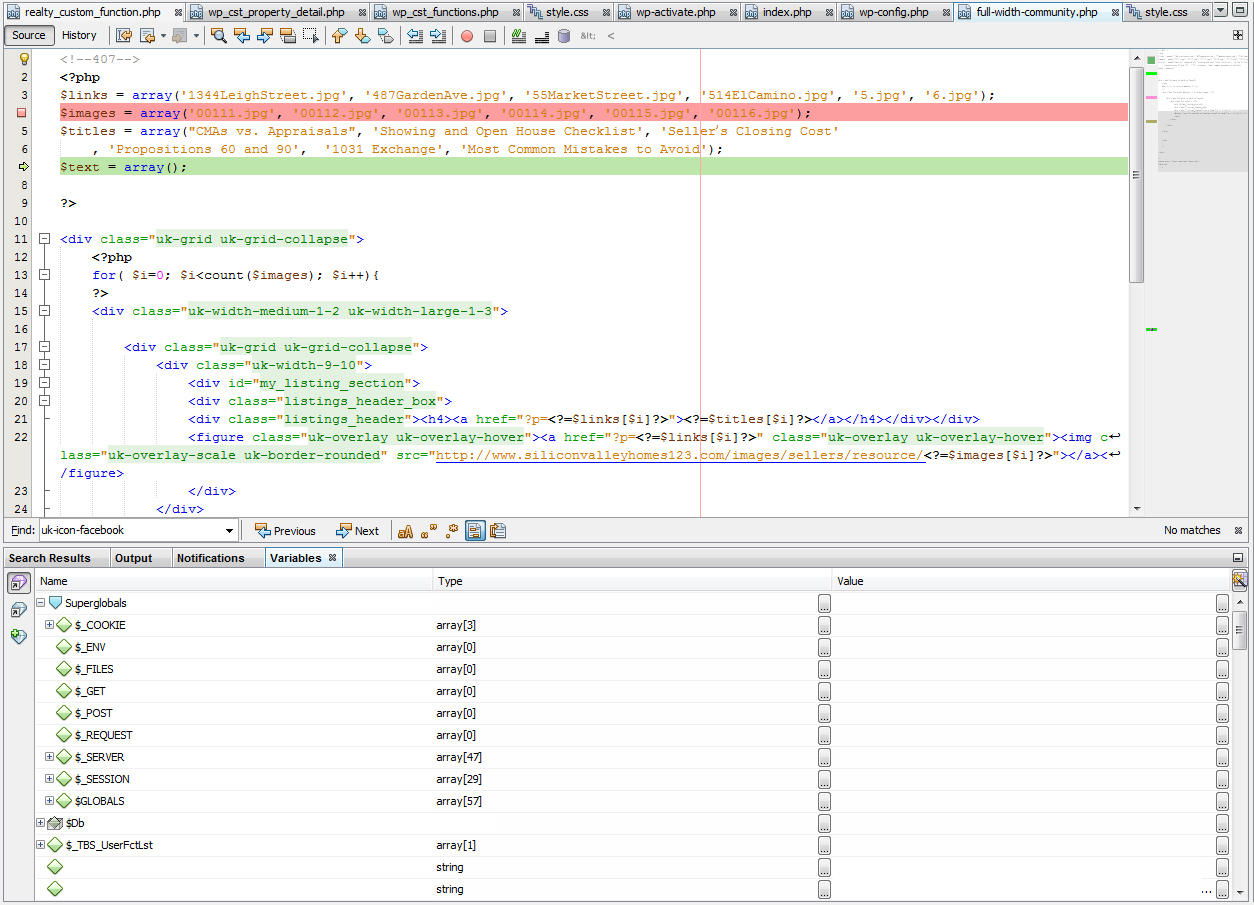1254x905 pixels.
Task: Click the Next button in find bar
Action: (x=357, y=531)
